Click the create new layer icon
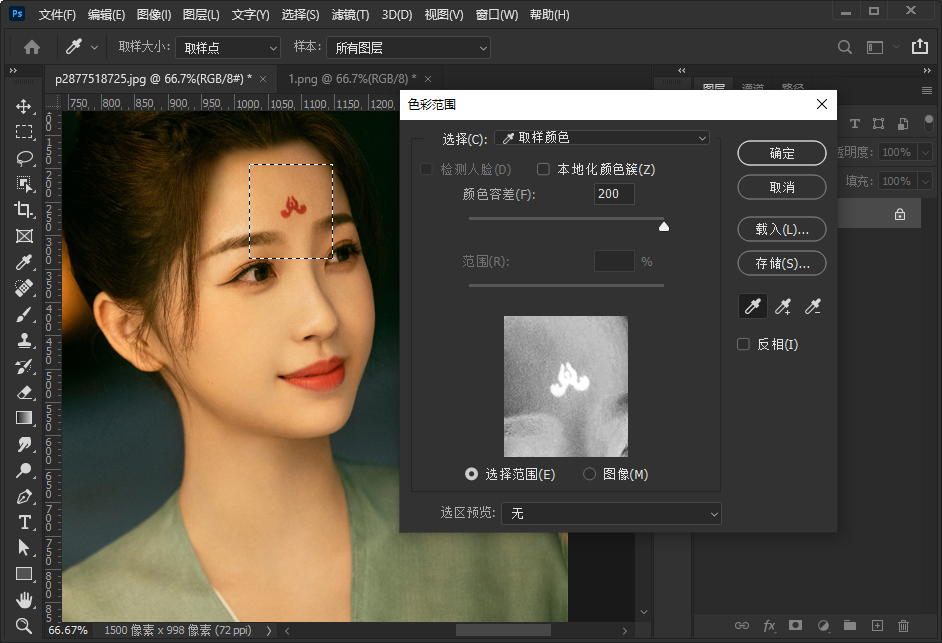The image size is (942, 643). (x=877, y=626)
